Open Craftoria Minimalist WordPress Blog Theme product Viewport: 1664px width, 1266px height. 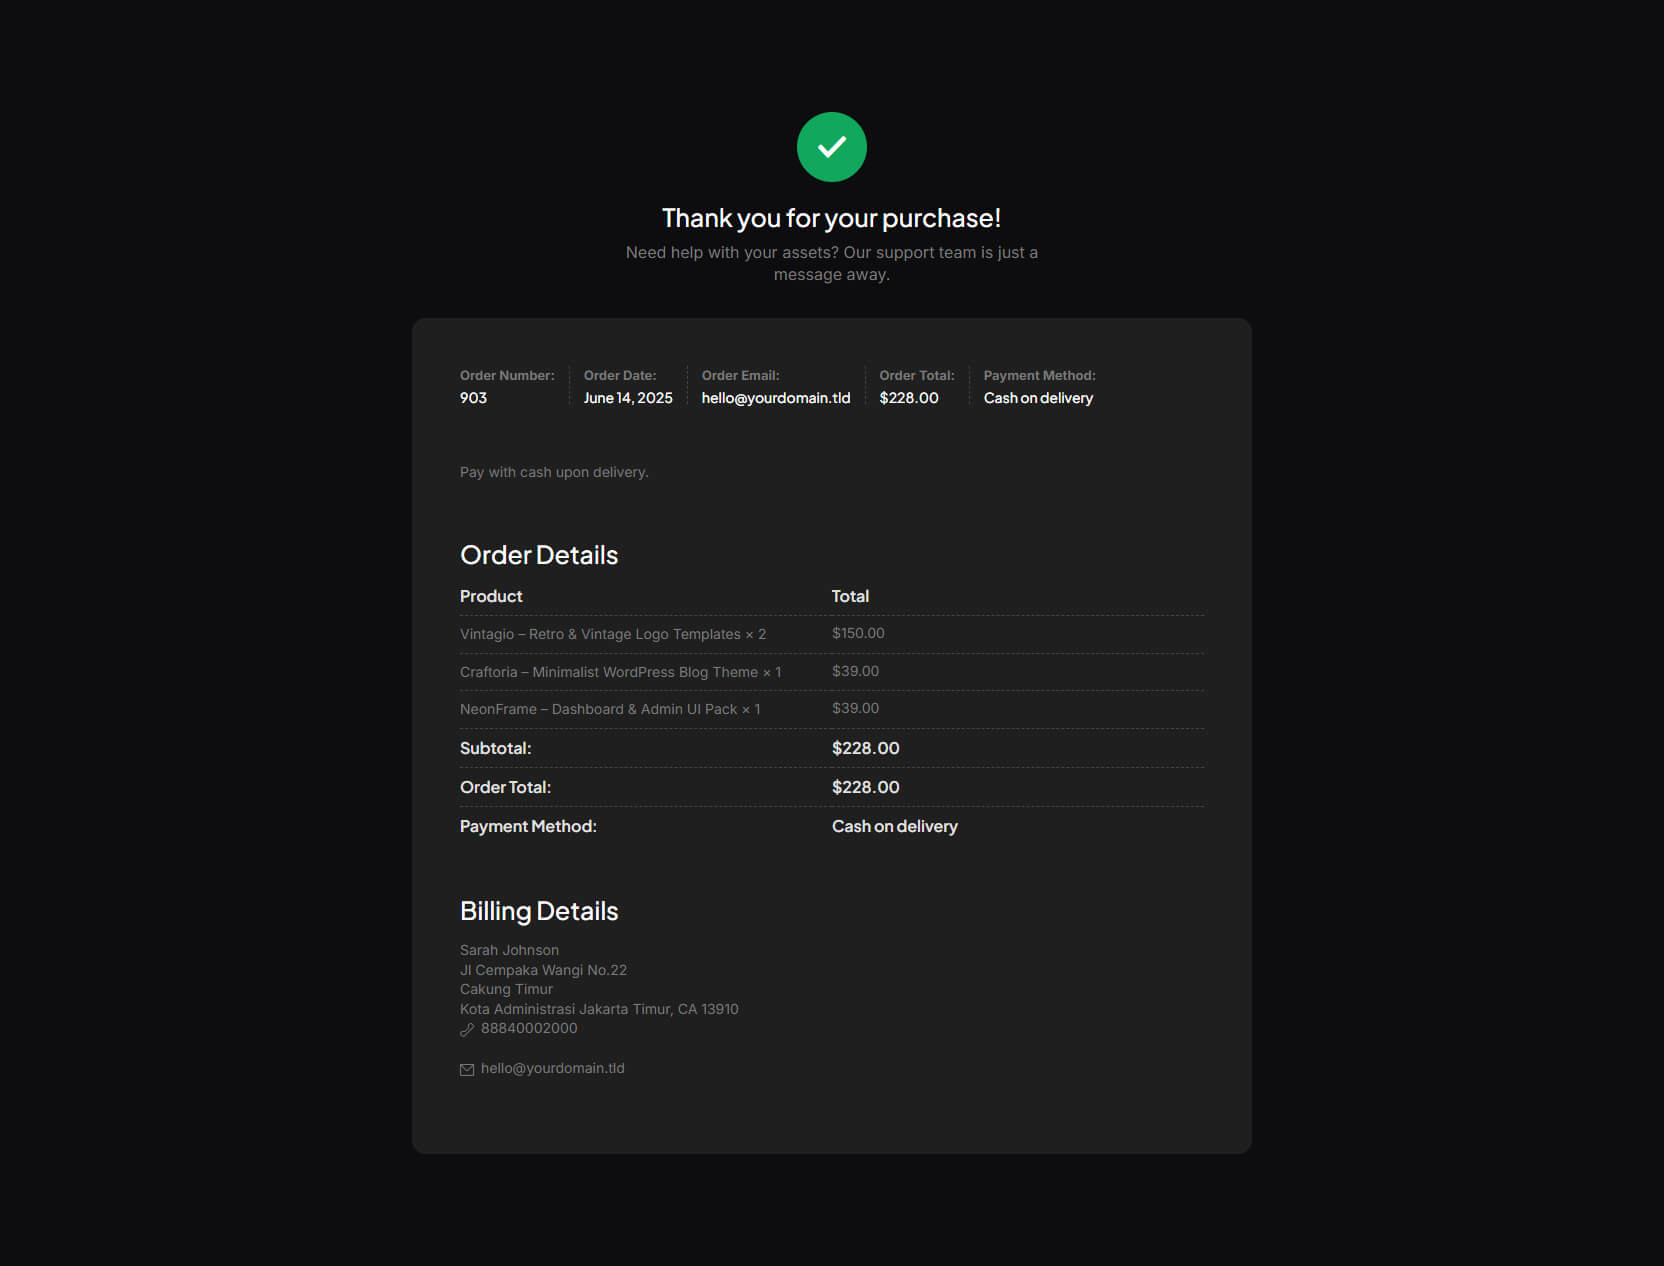click(609, 672)
